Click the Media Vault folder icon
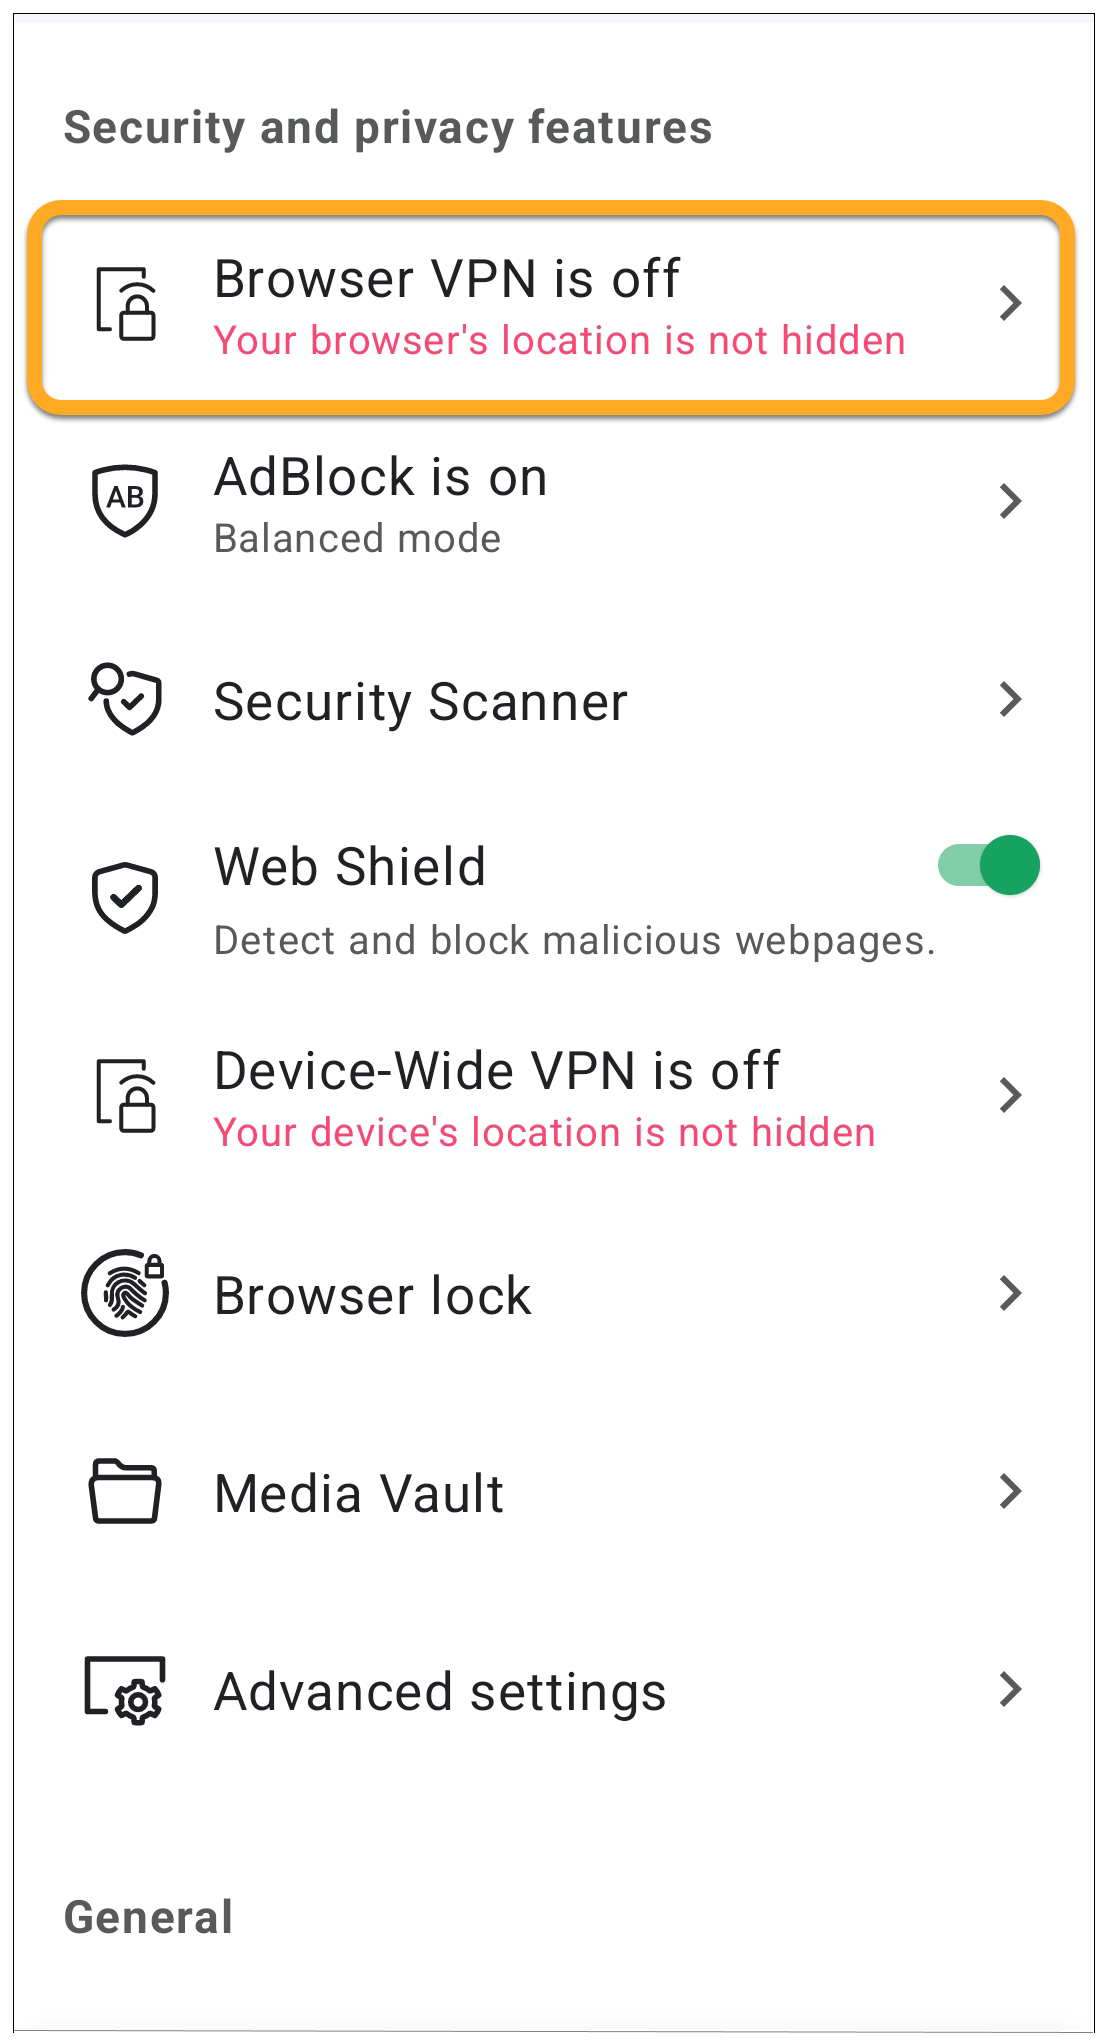 point(125,1491)
